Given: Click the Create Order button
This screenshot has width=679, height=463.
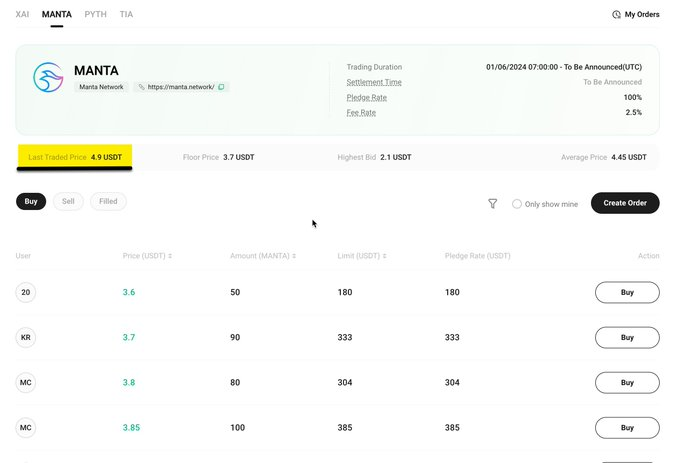Looking at the screenshot, I should [625, 203].
